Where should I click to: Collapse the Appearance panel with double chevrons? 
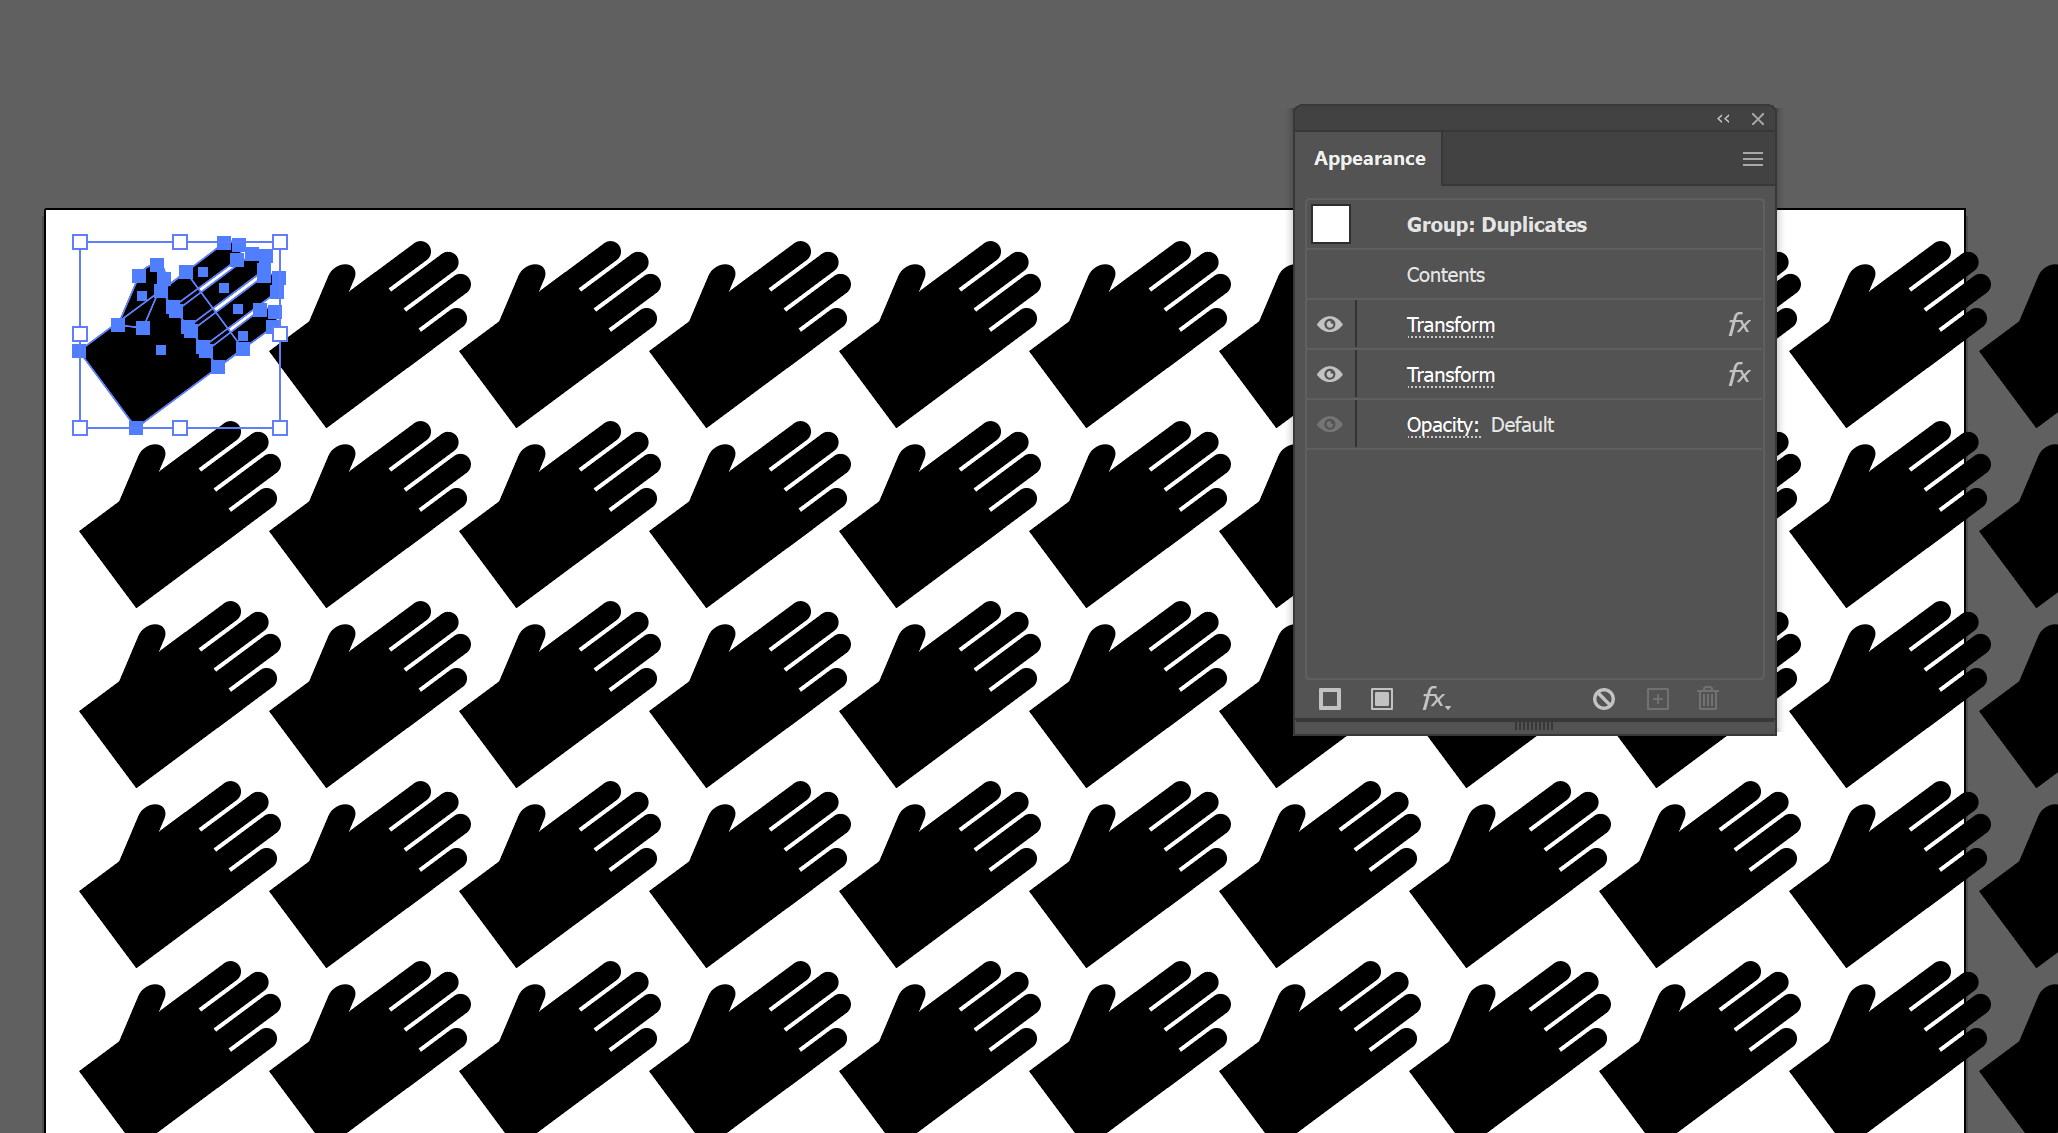click(1723, 119)
